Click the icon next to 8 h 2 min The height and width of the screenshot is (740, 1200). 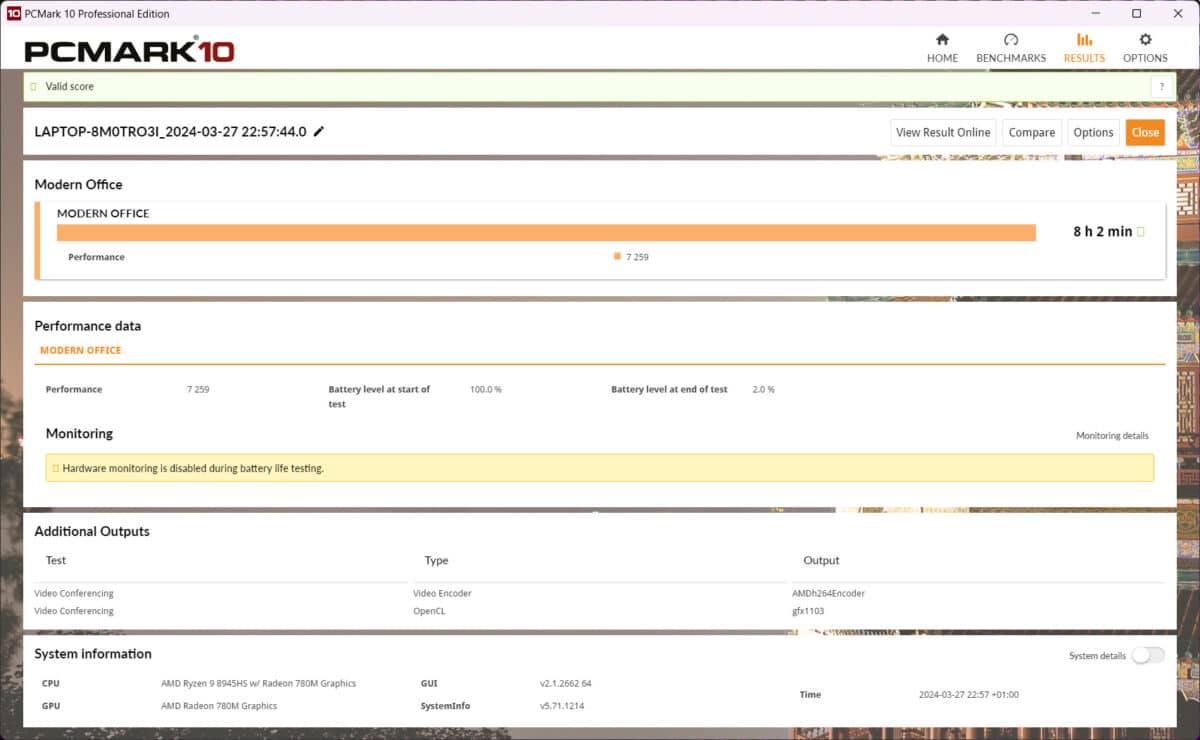coord(1141,232)
